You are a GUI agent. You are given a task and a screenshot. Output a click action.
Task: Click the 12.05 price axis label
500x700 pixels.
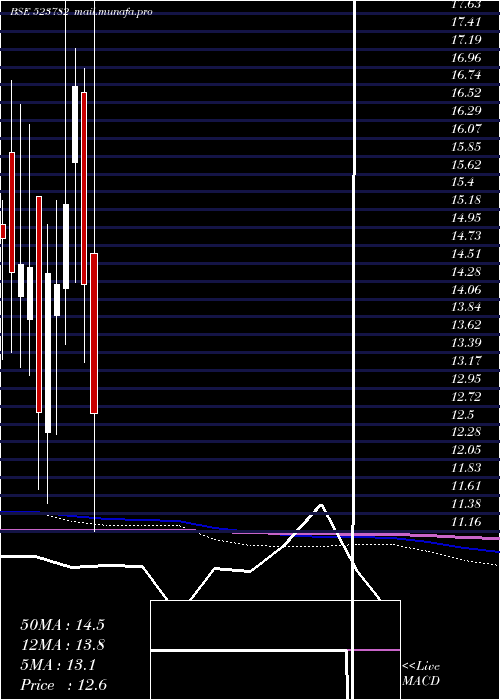point(466,450)
